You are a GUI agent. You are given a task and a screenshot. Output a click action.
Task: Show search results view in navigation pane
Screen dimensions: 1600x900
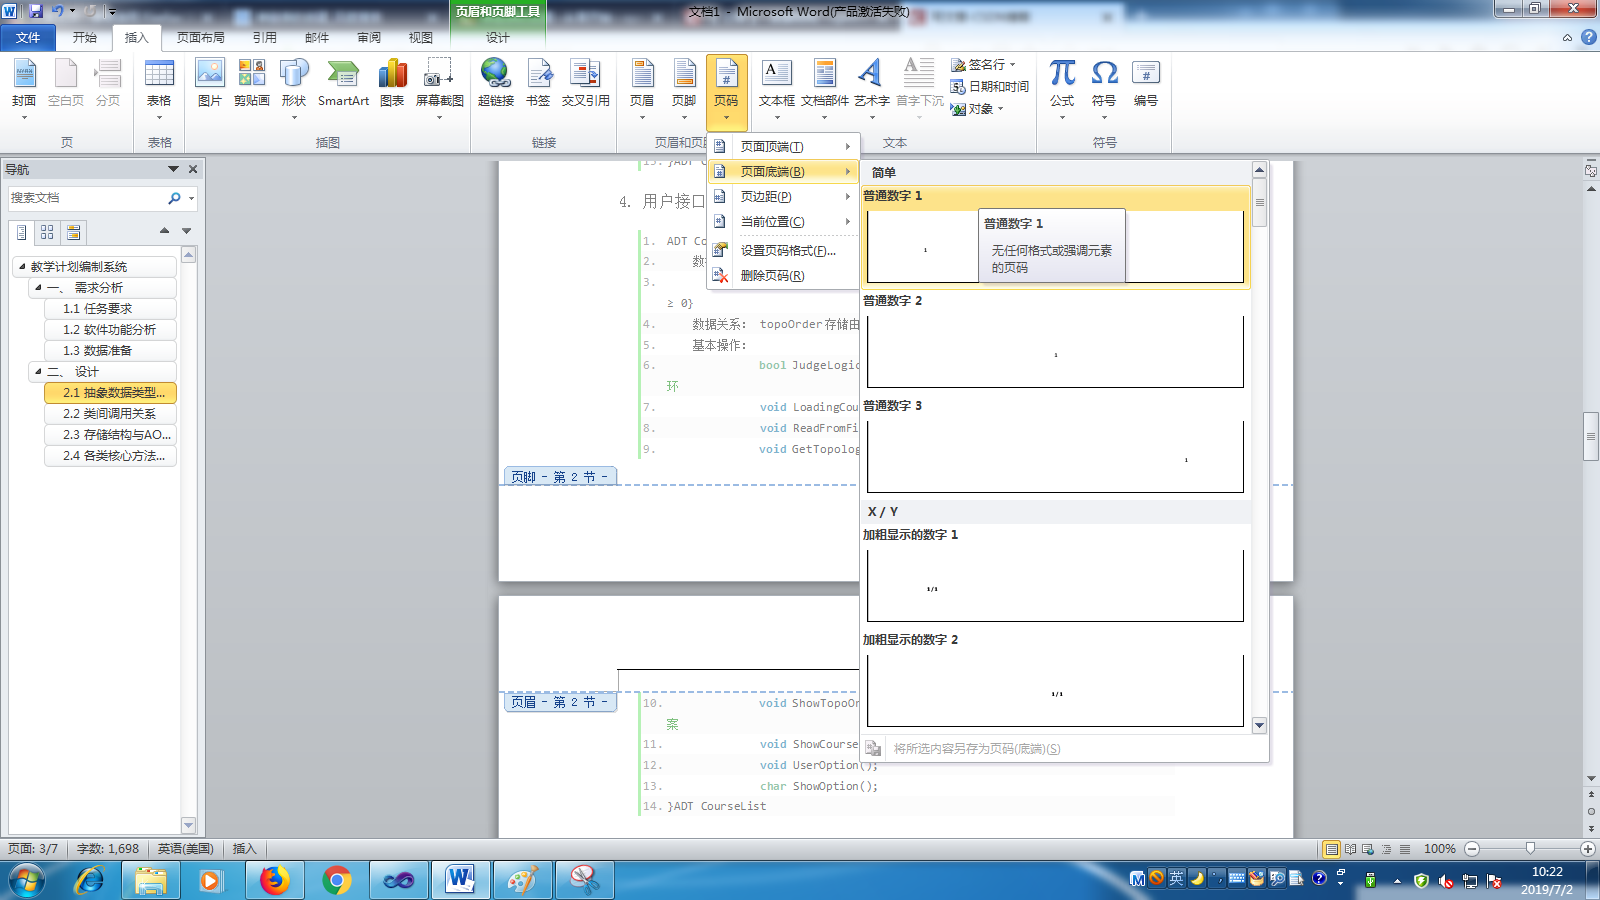[73, 232]
